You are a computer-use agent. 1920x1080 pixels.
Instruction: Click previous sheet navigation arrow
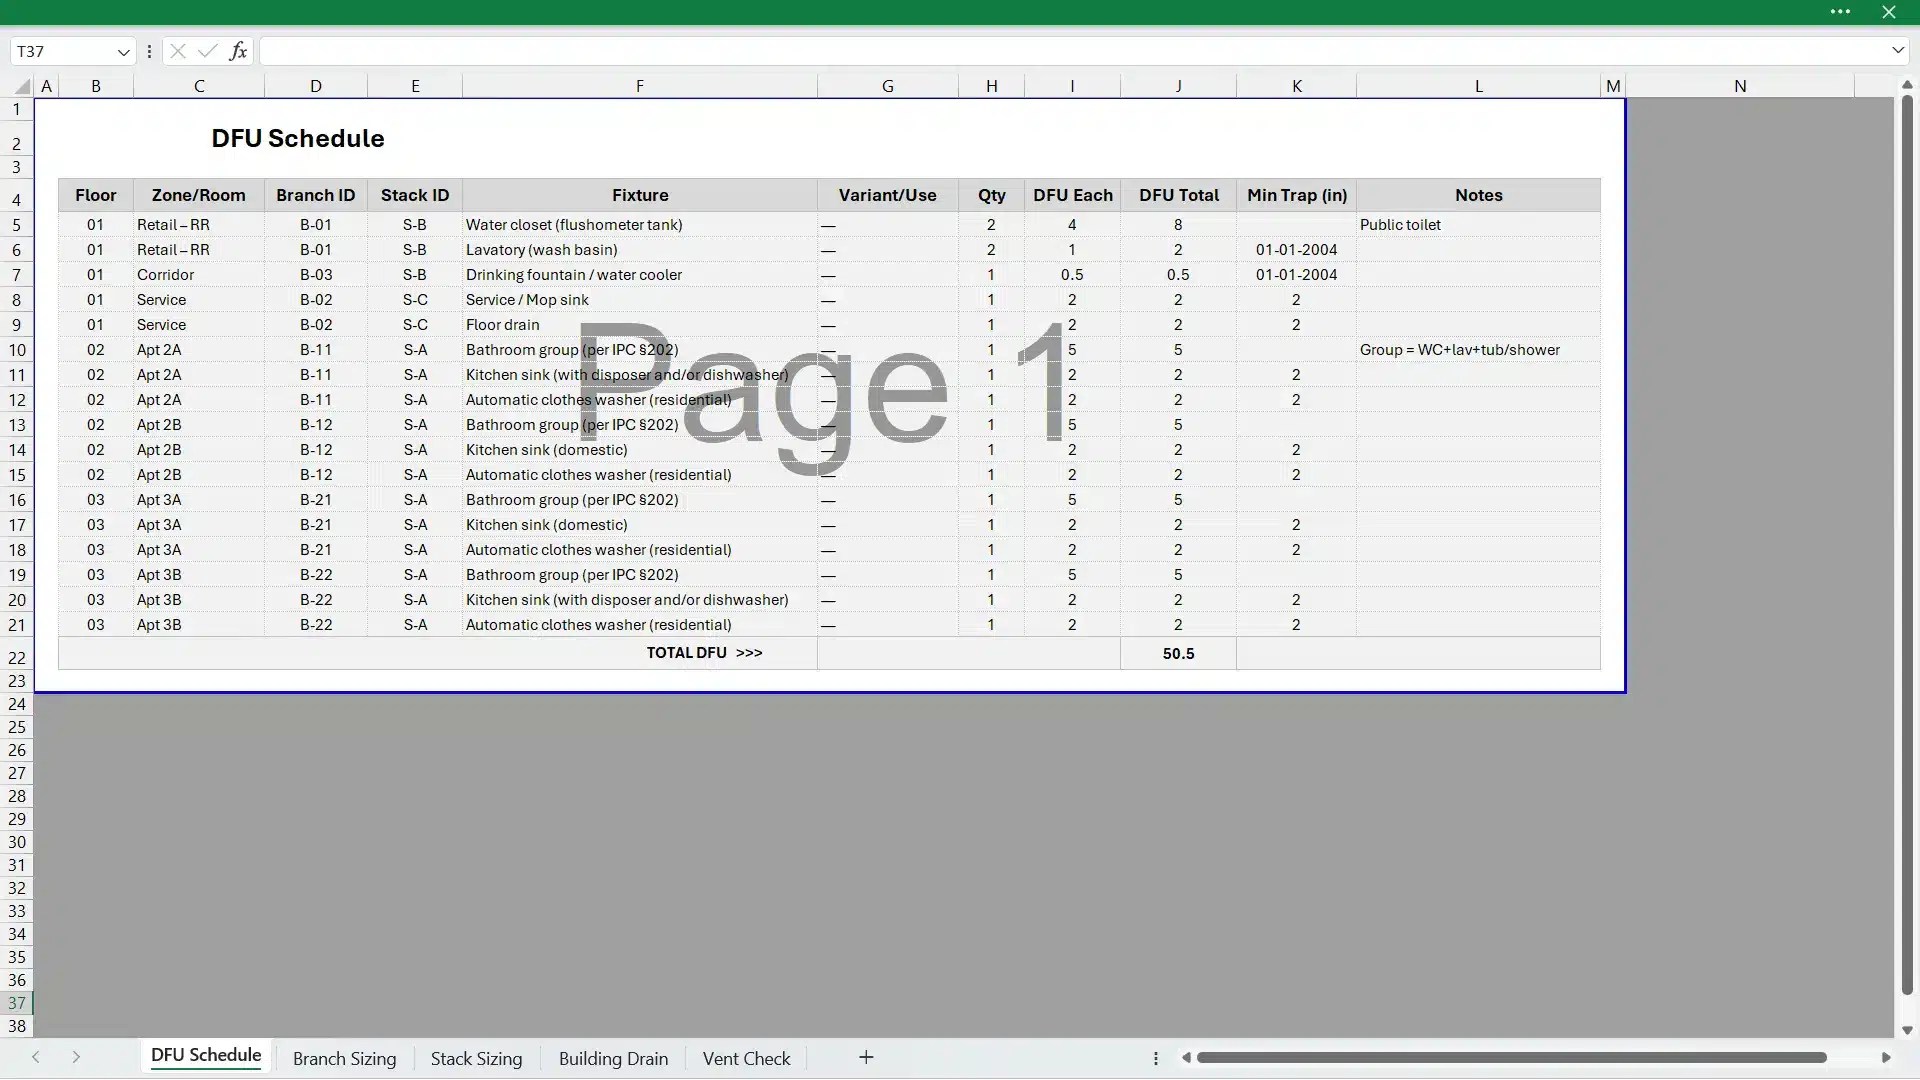[36, 1058]
